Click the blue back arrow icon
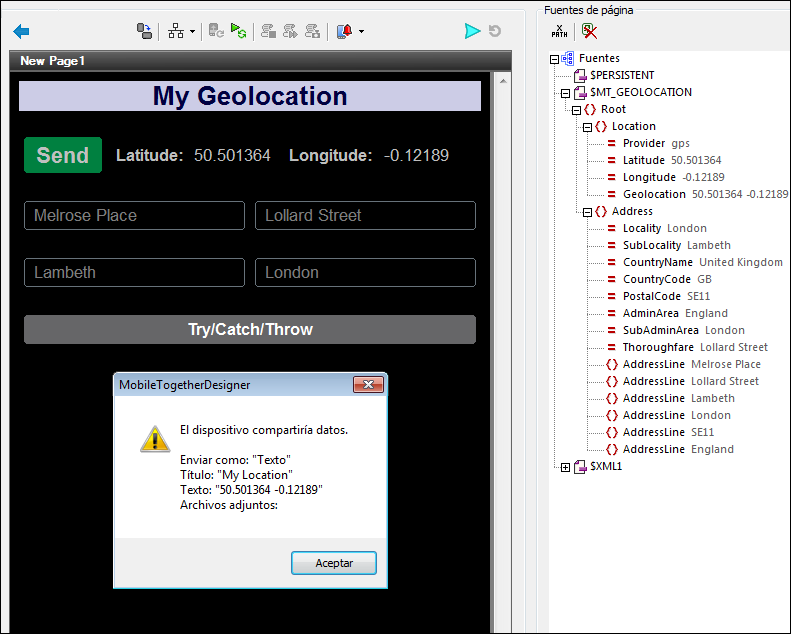791x634 pixels. point(21,32)
